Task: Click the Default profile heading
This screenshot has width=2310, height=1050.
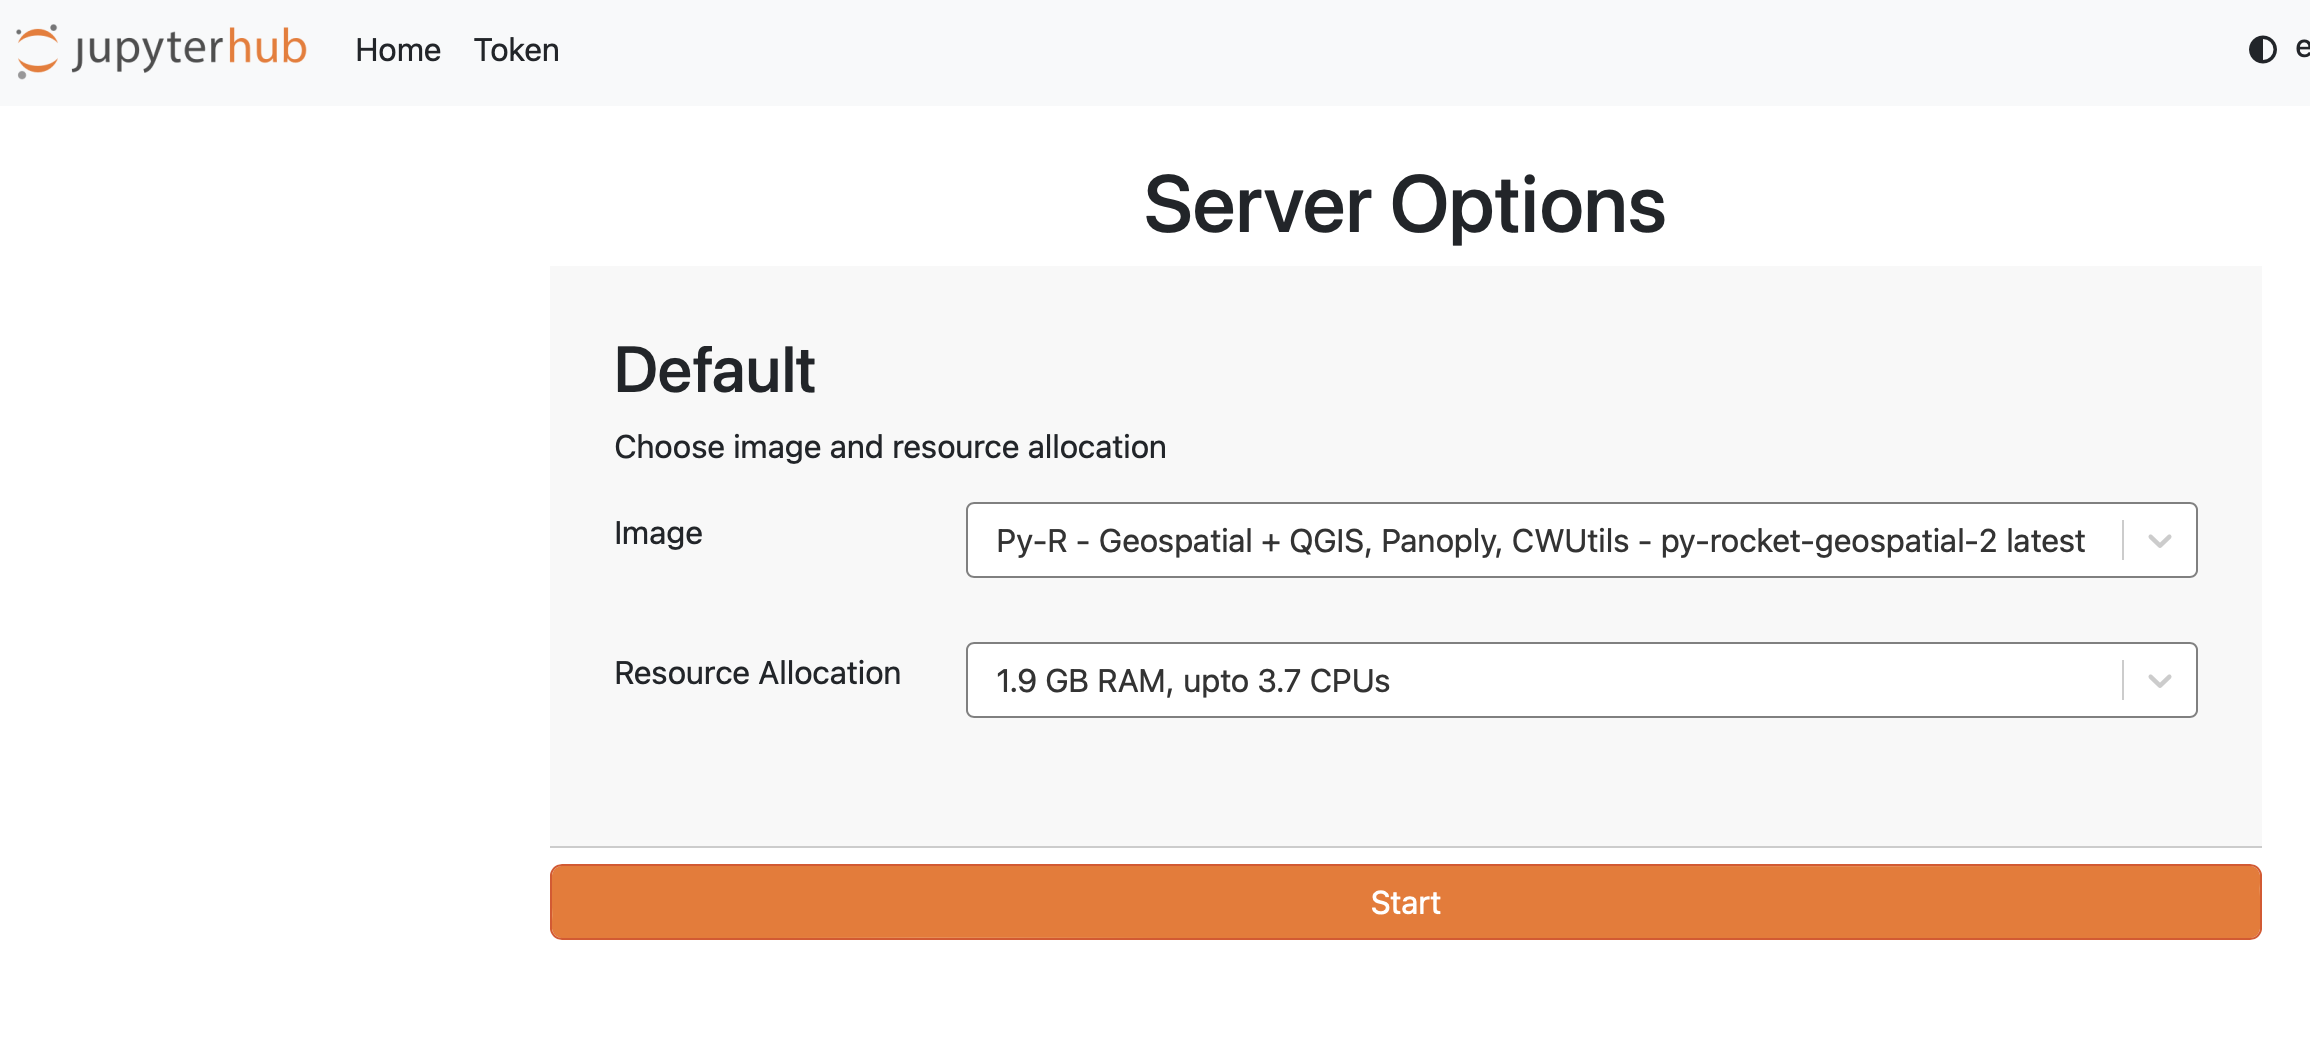Action: click(714, 370)
